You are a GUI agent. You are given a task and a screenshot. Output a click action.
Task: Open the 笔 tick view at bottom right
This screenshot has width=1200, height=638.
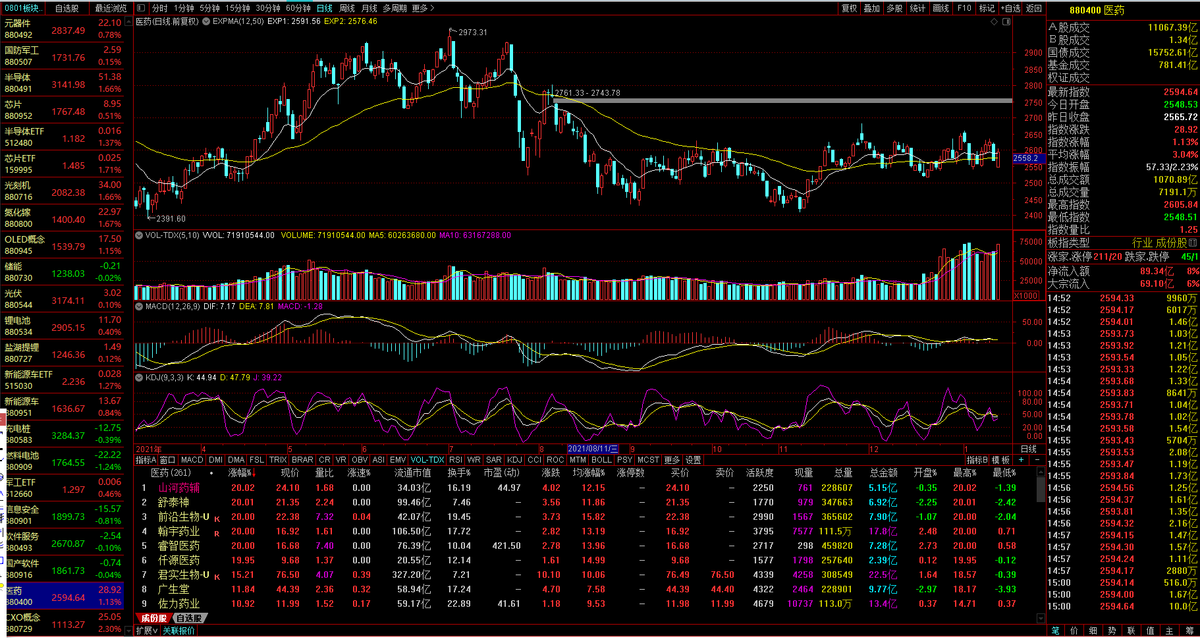click(x=1056, y=631)
